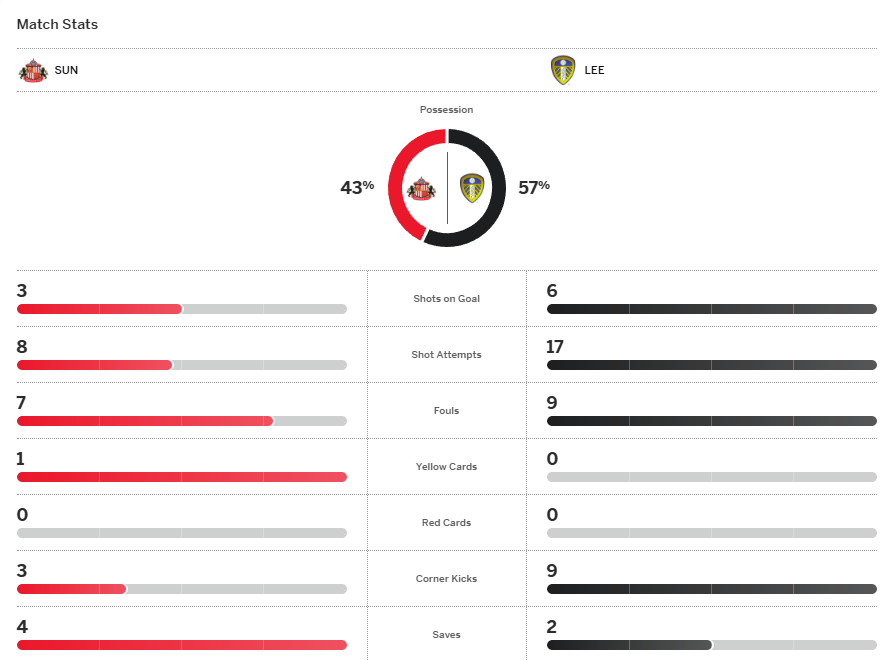Click the 57% possession value
Viewport: 894px width, 660px height.
tap(534, 187)
